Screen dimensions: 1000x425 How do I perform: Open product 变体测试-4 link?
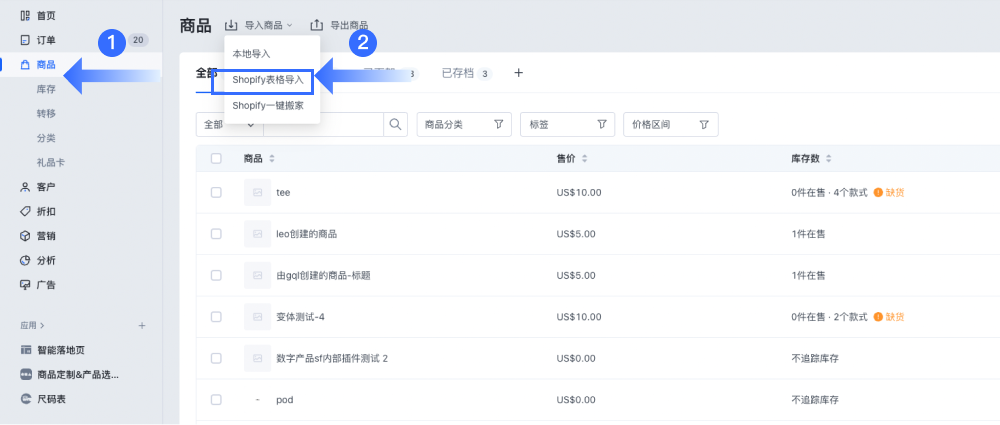pyautogui.click(x=300, y=317)
